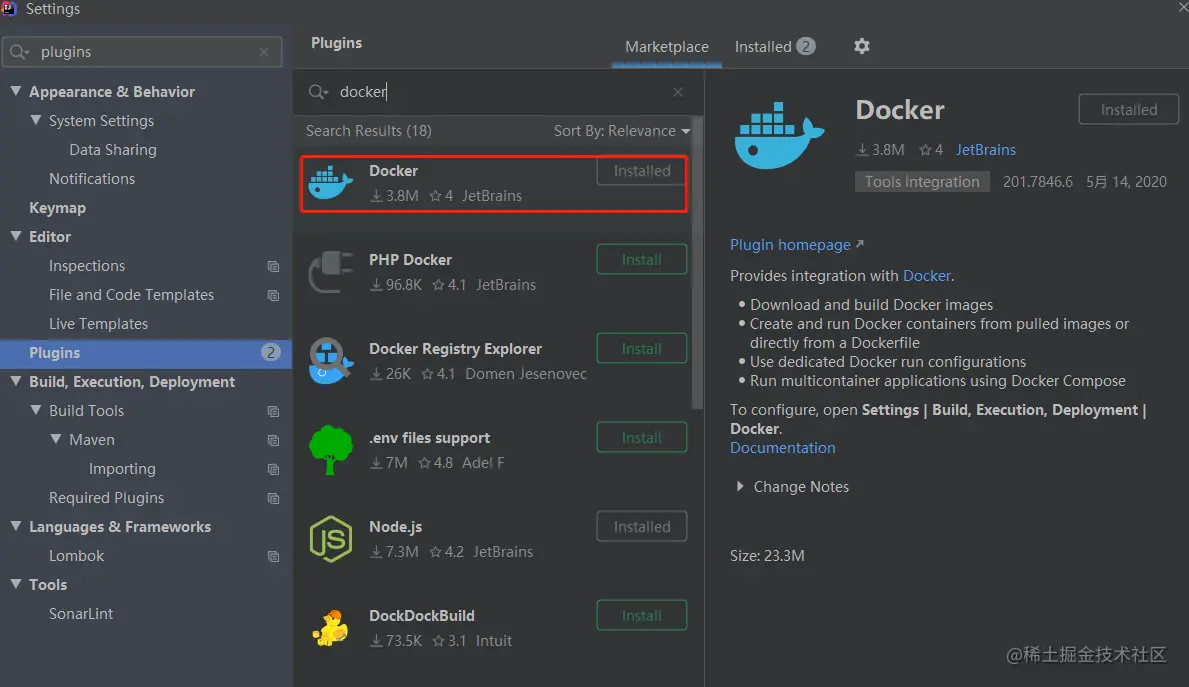Screen dimensions: 1189x687
Task: Click the Docker Registry Explorer icon
Action: coord(330,361)
